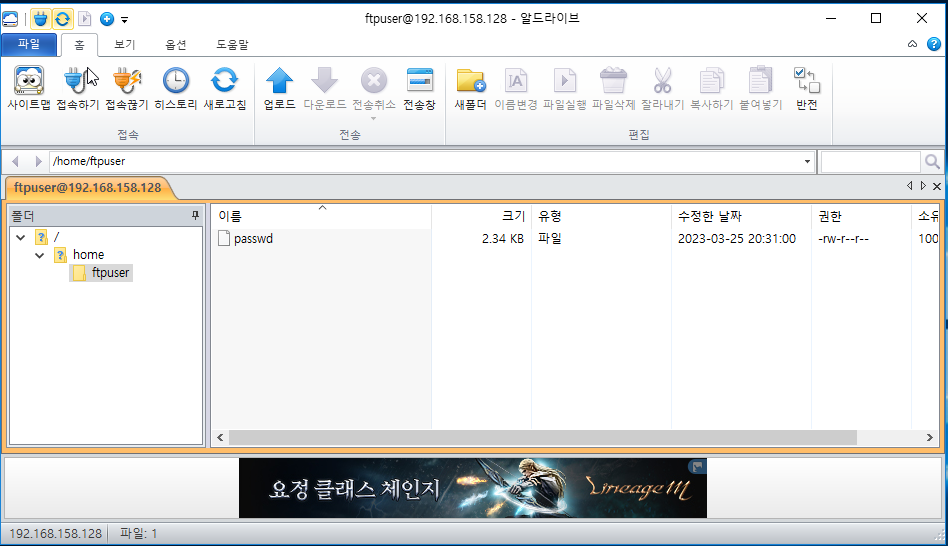Click the search input box
This screenshot has width=948, height=546.
point(871,161)
